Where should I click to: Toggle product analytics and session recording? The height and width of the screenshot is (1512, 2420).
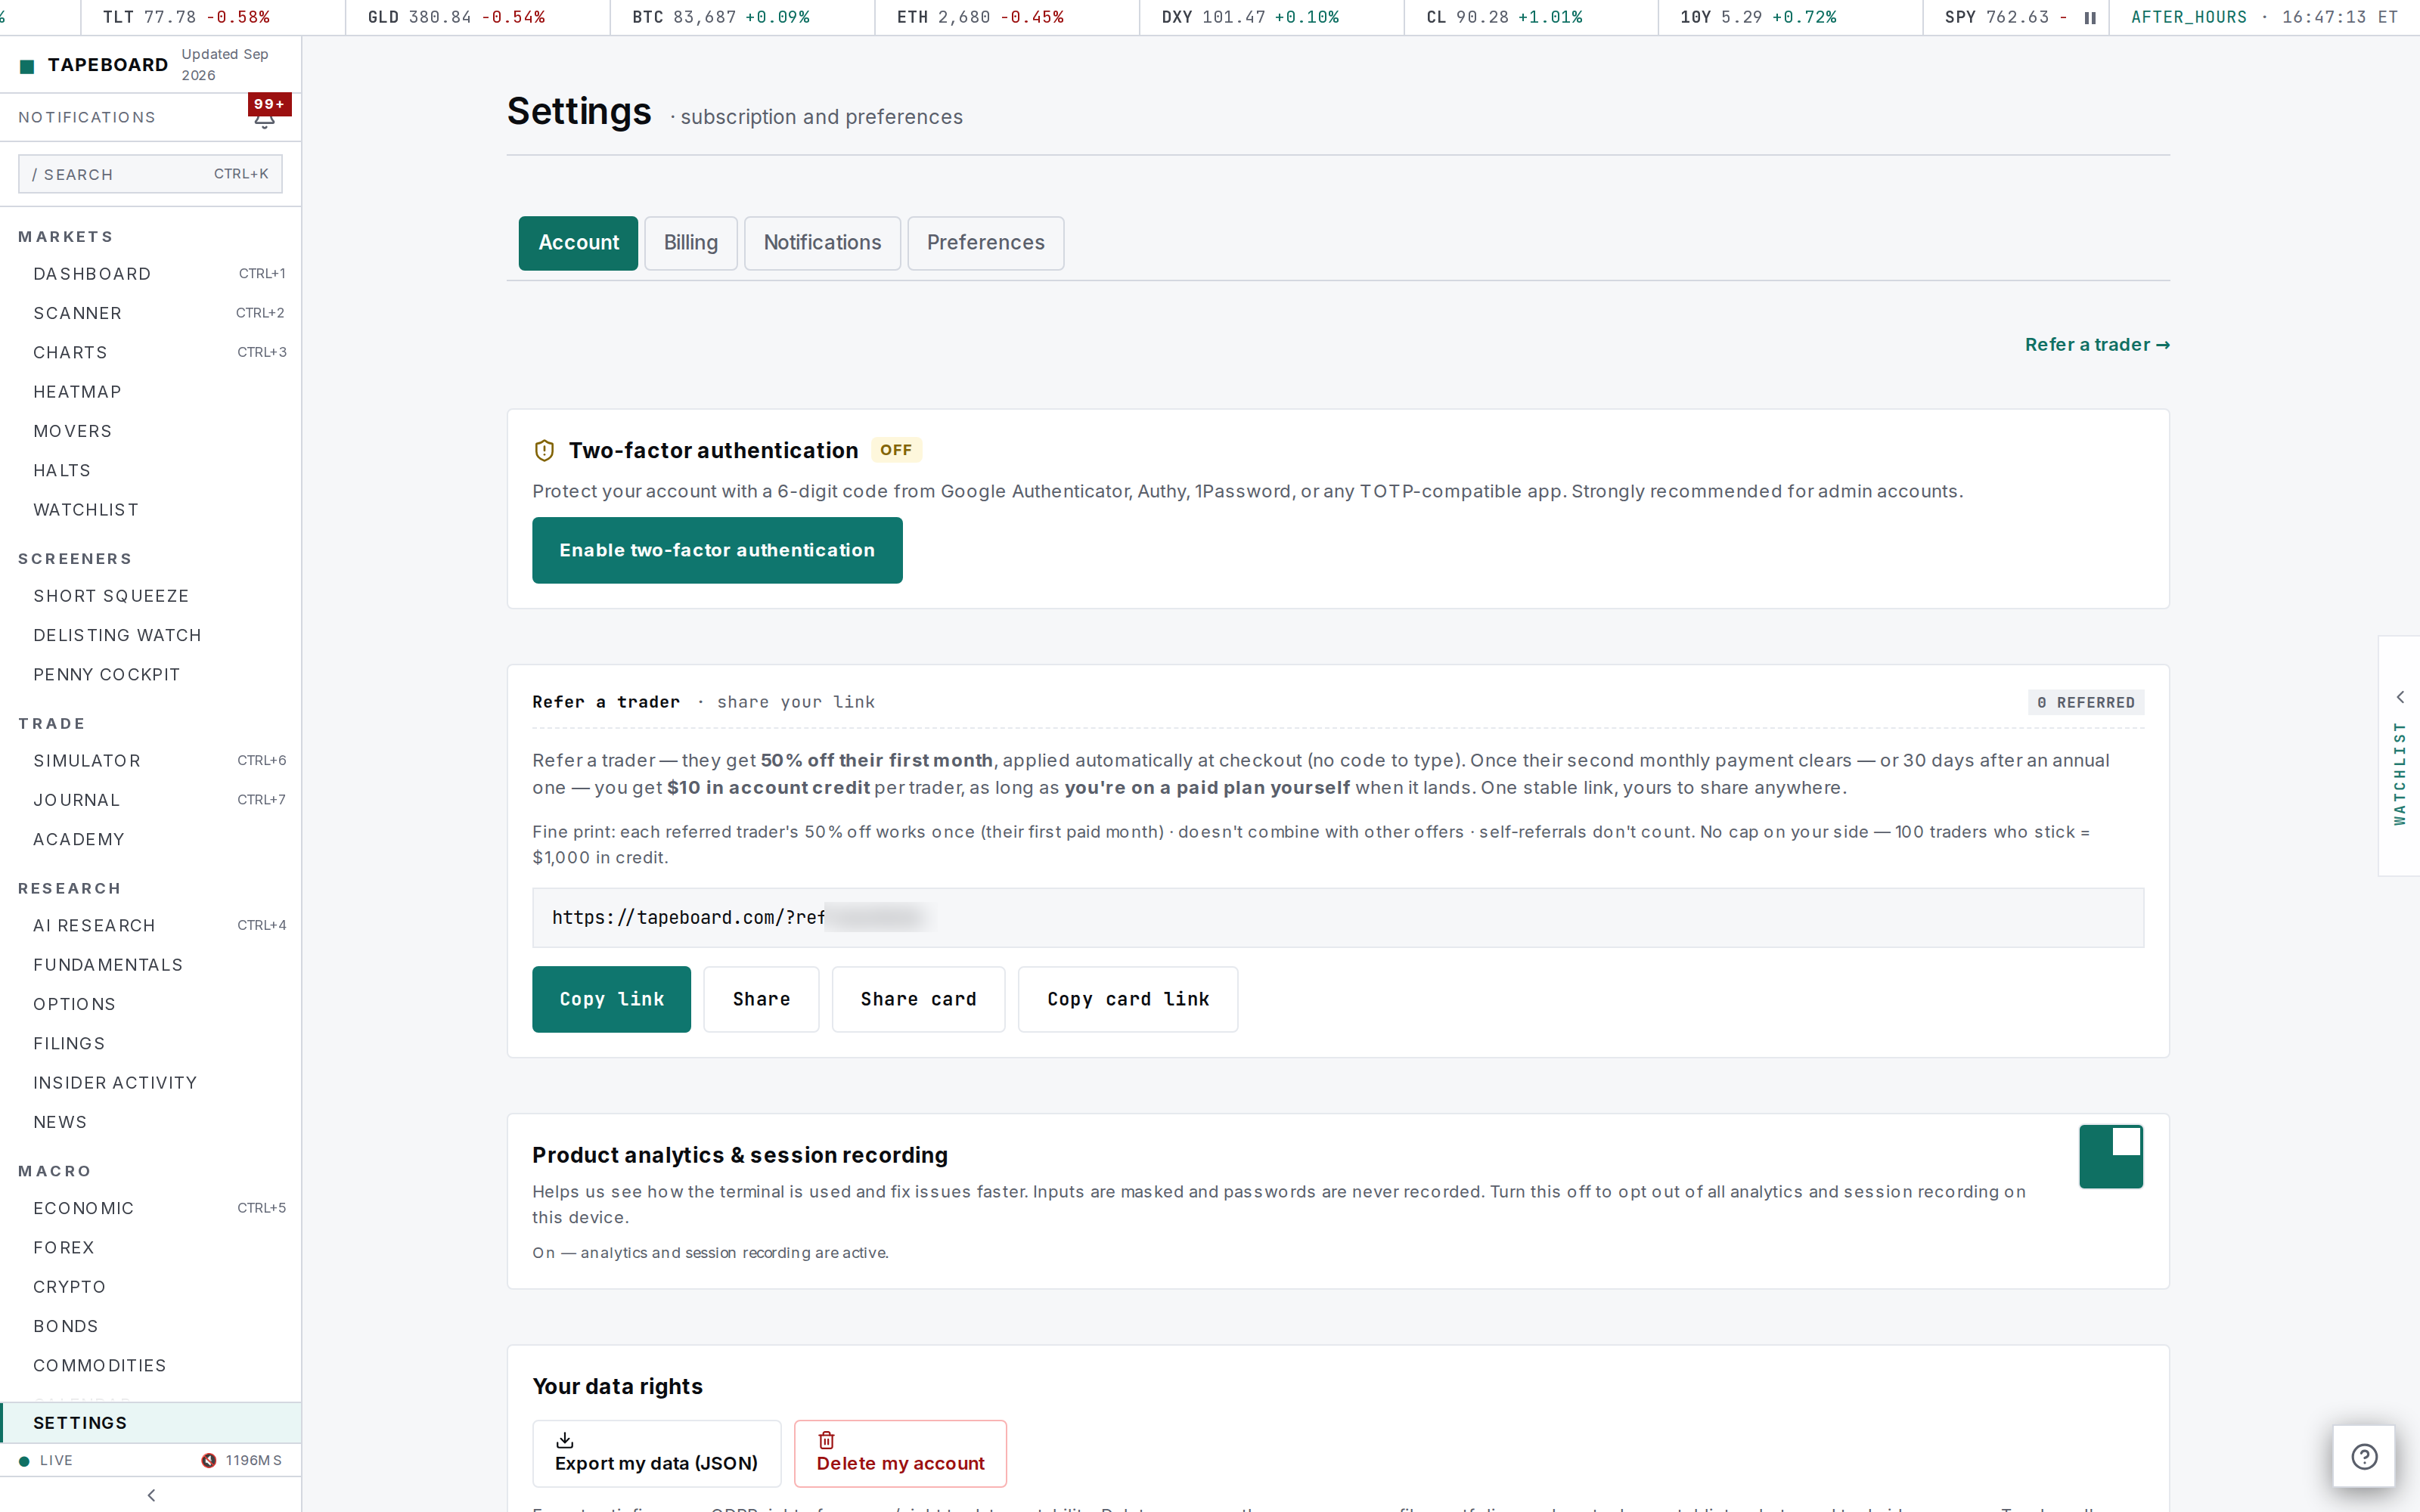tap(2111, 1156)
